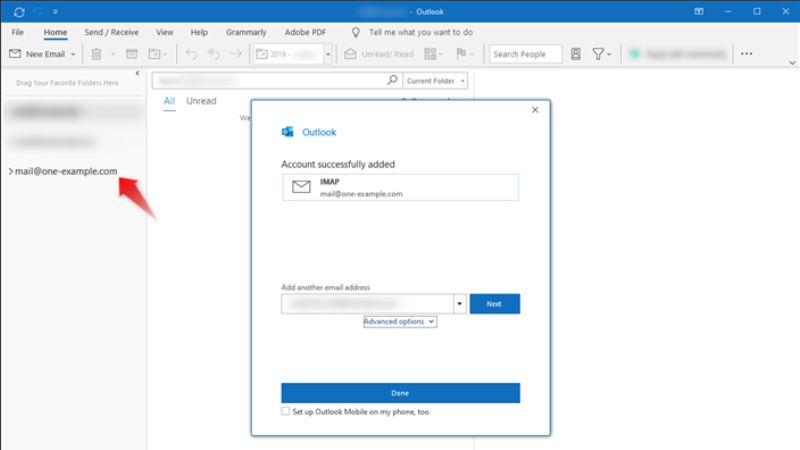Click the Send/Receive sync icon in title bar
The height and width of the screenshot is (450, 800).
tap(19, 12)
